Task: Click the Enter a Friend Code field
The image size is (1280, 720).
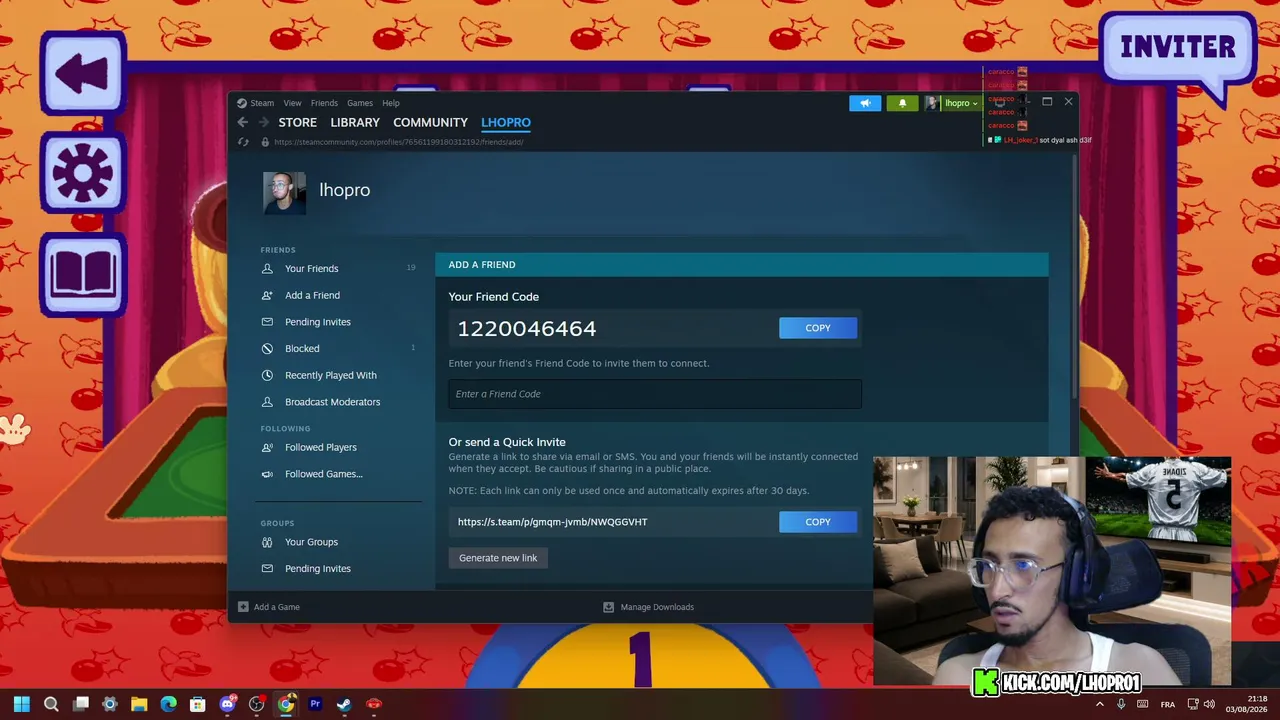Action: (655, 394)
